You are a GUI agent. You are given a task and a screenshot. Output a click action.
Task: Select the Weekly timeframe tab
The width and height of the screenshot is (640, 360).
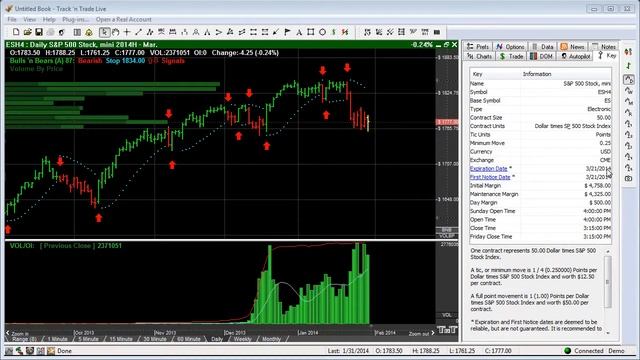pos(242,339)
